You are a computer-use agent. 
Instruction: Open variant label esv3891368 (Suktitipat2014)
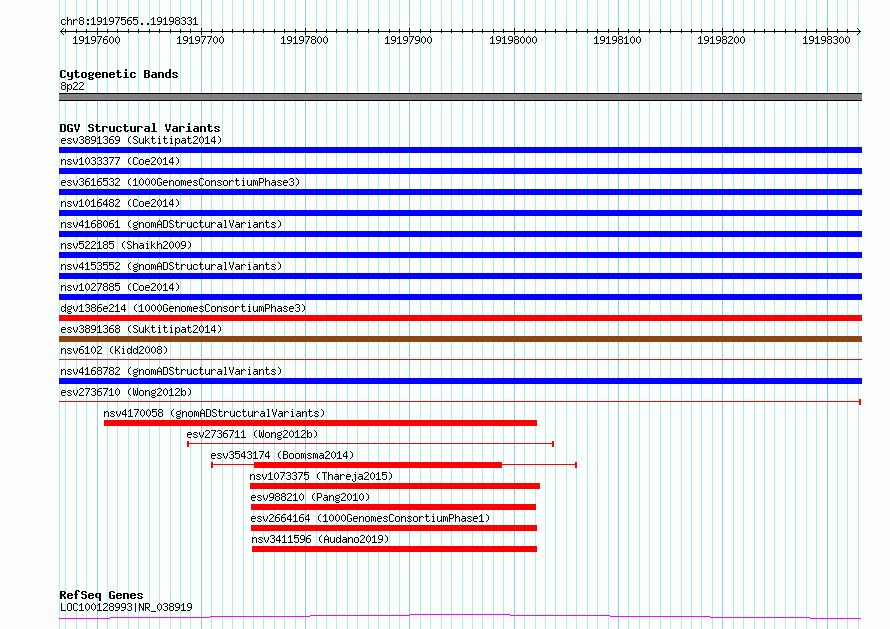coord(141,329)
